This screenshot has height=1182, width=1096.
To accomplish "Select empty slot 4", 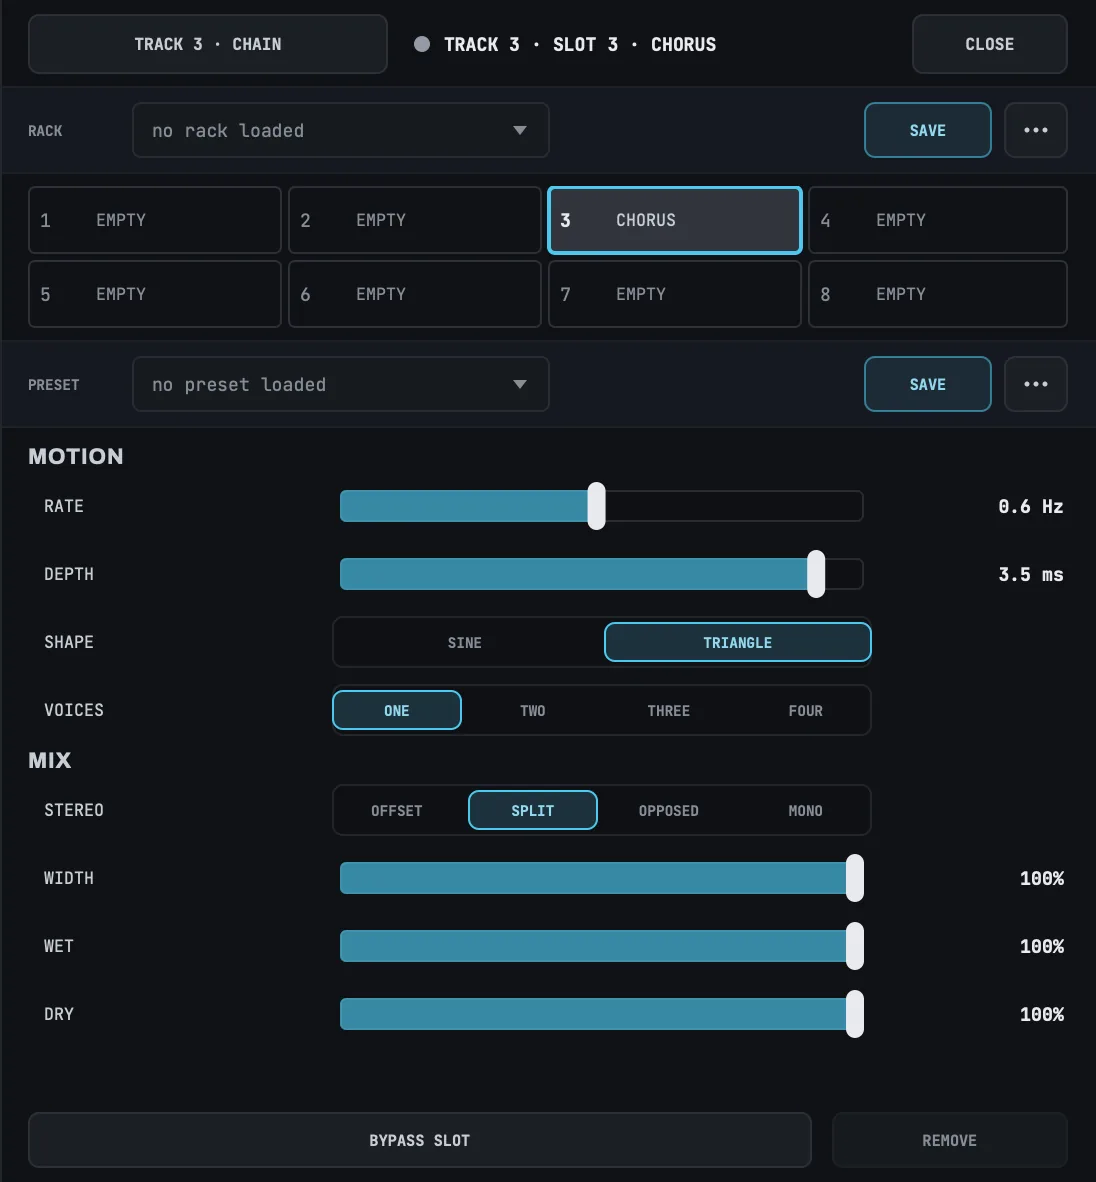I will coord(938,220).
